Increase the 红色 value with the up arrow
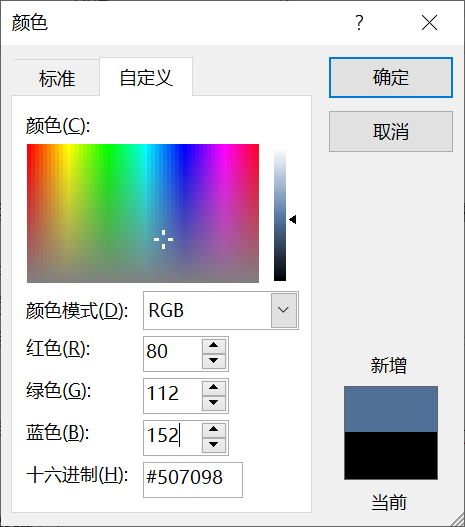The width and height of the screenshot is (465, 527). coord(214,346)
